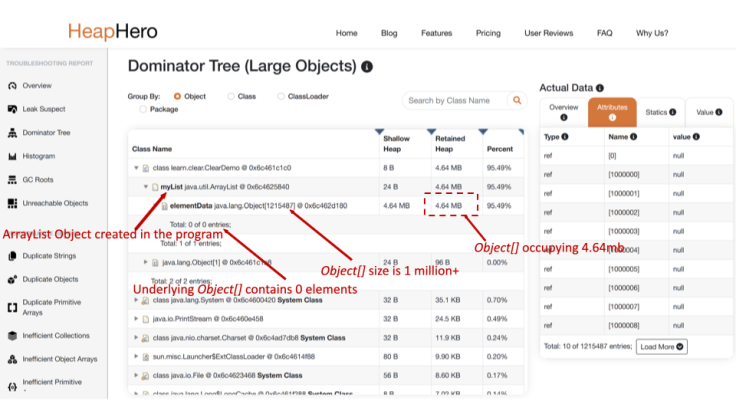This screenshot has width=736, height=414.
Task: Click the Load More button
Action: (662, 347)
